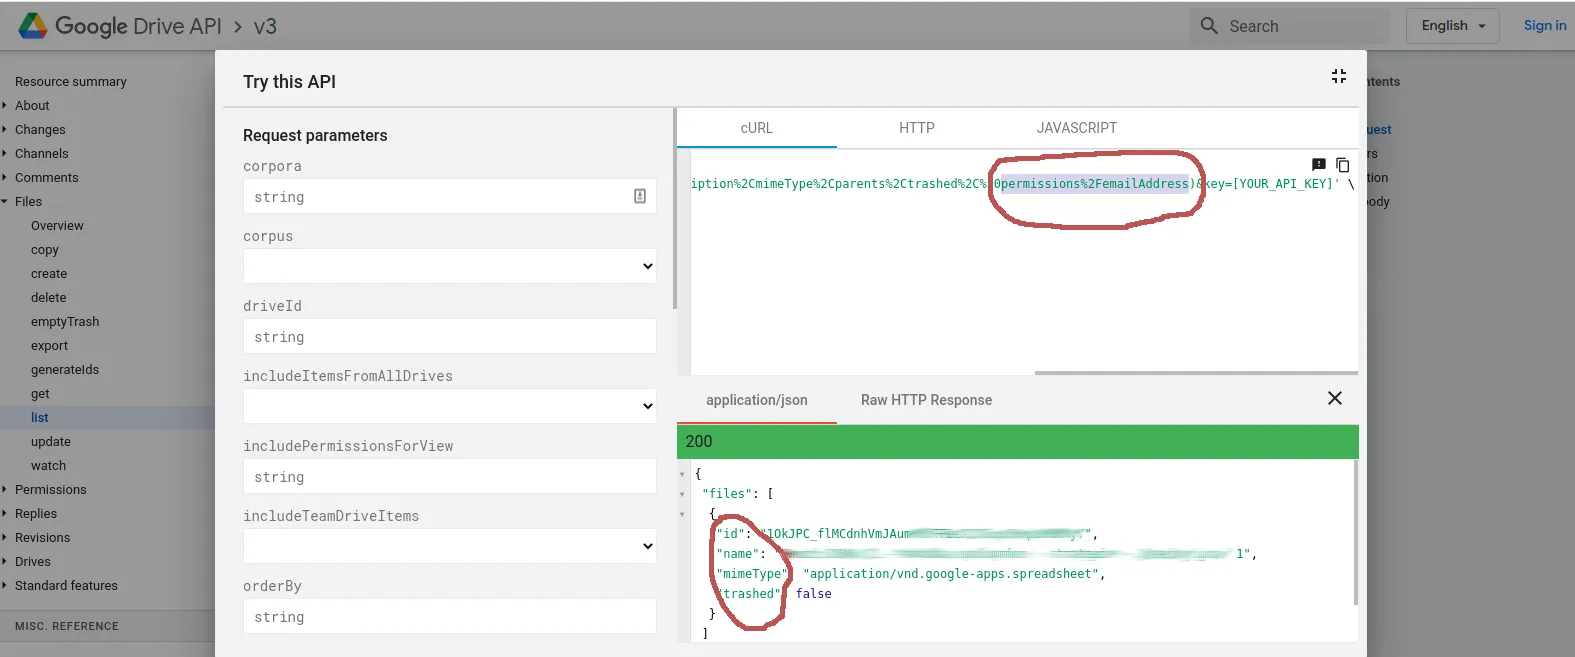The image size is (1575, 657).
Task: Copy the cURL code sample
Action: (1343, 165)
